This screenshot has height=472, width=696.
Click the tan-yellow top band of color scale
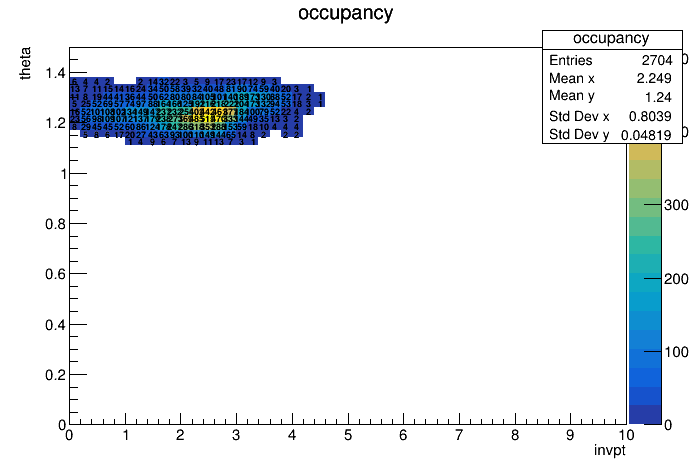[x=645, y=152]
